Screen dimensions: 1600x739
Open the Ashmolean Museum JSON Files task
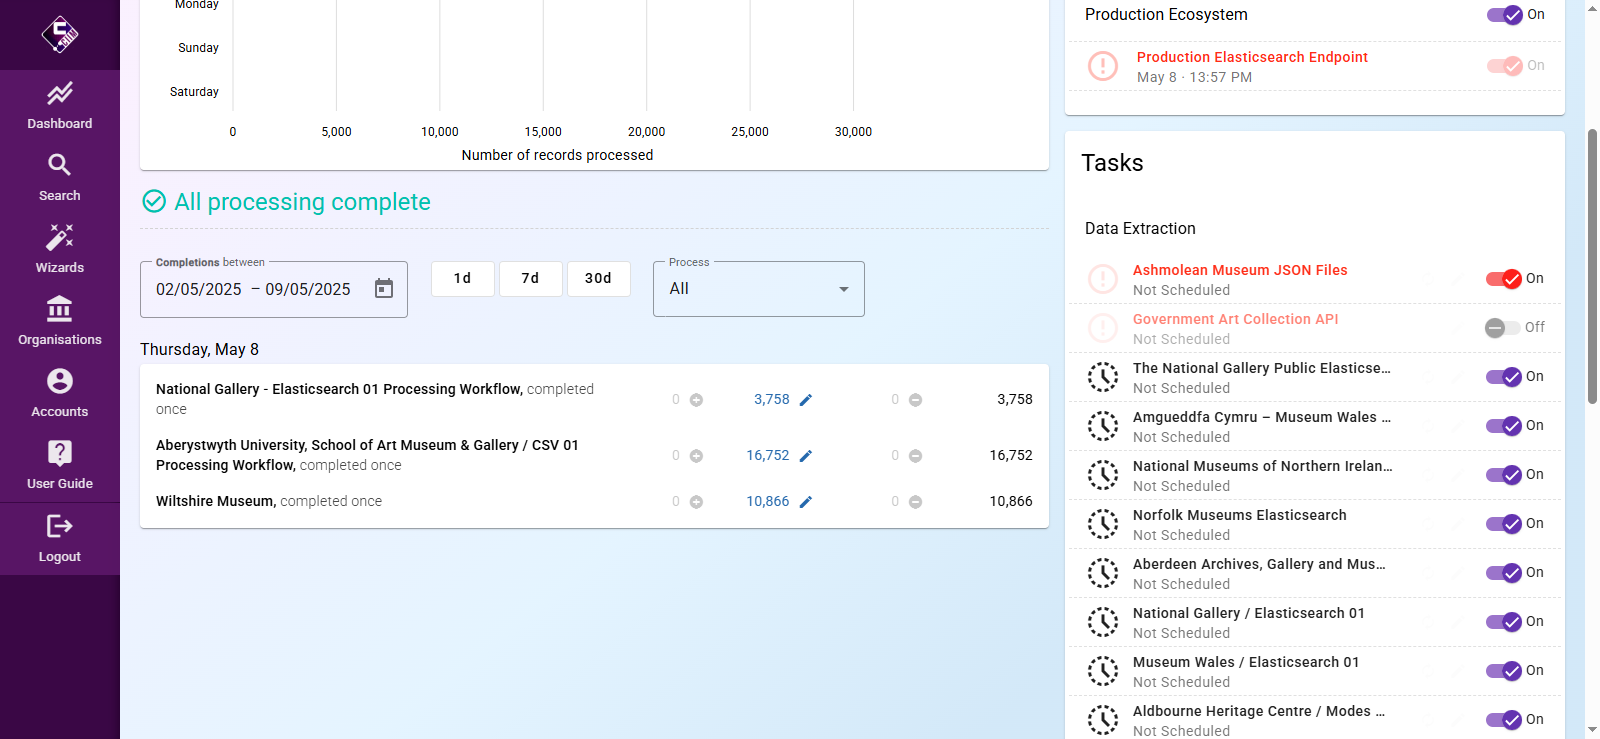1240,270
